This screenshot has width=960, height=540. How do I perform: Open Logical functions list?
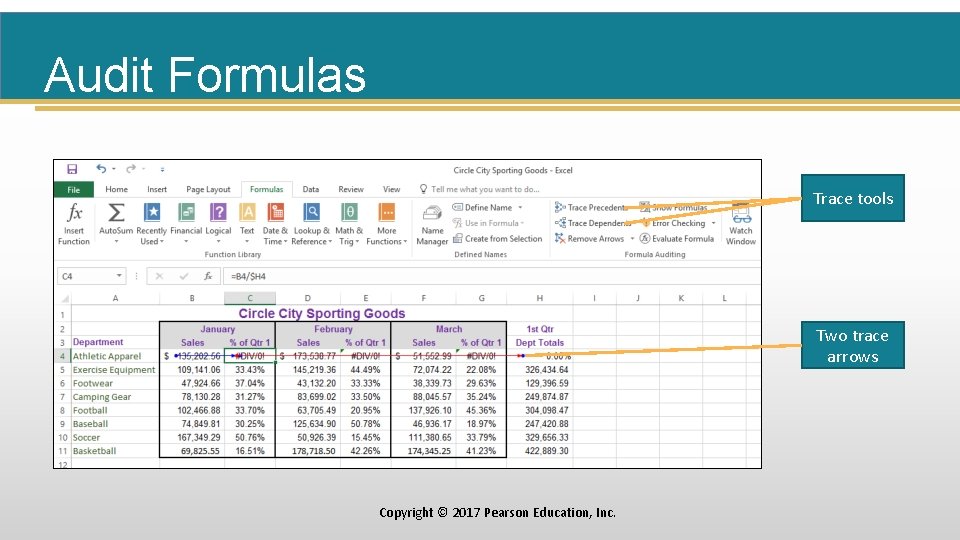click(x=218, y=224)
